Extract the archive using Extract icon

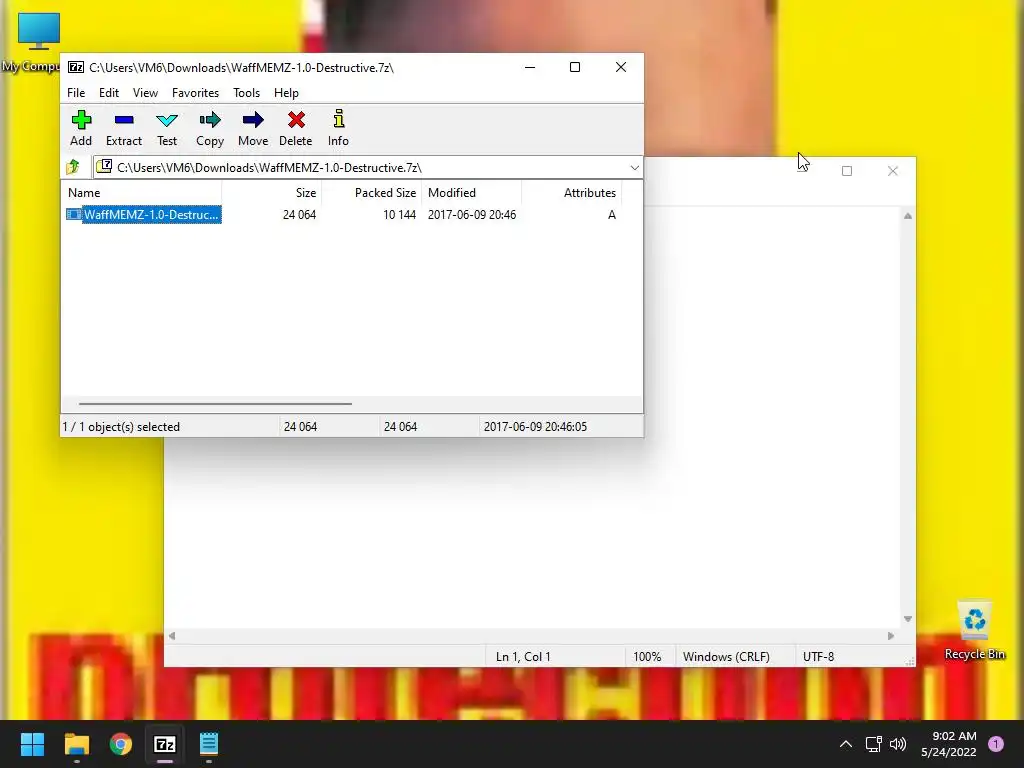point(123,120)
